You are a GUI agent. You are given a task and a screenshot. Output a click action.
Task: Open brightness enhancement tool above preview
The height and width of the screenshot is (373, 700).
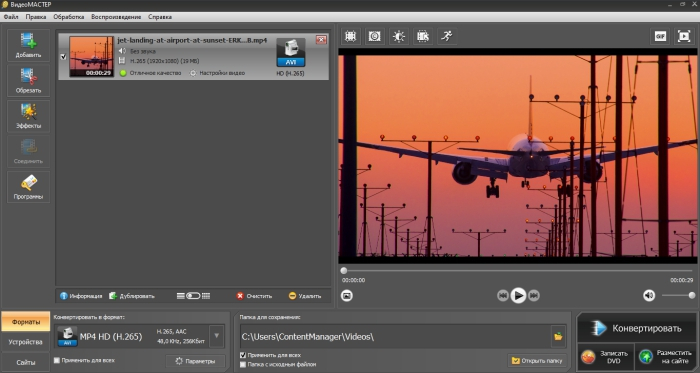coord(398,37)
